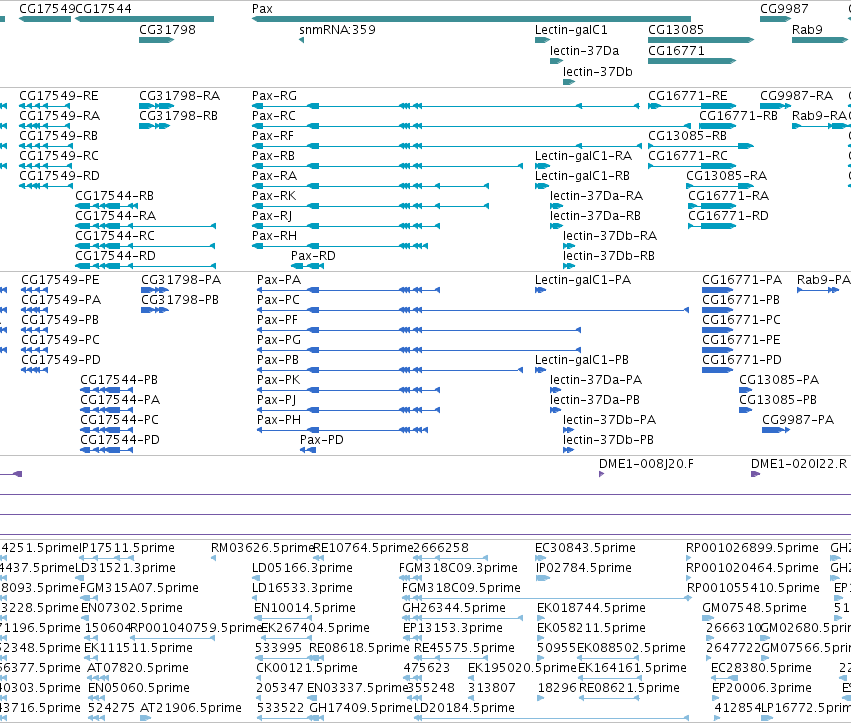Viewport: 851px width, 723px height.
Task: Click EST FGM318C09.3prime
Action: click(x=408, y=578)
